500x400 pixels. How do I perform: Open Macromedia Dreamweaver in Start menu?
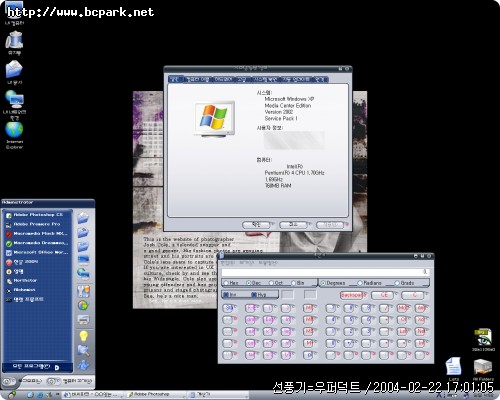click(37, 243)
